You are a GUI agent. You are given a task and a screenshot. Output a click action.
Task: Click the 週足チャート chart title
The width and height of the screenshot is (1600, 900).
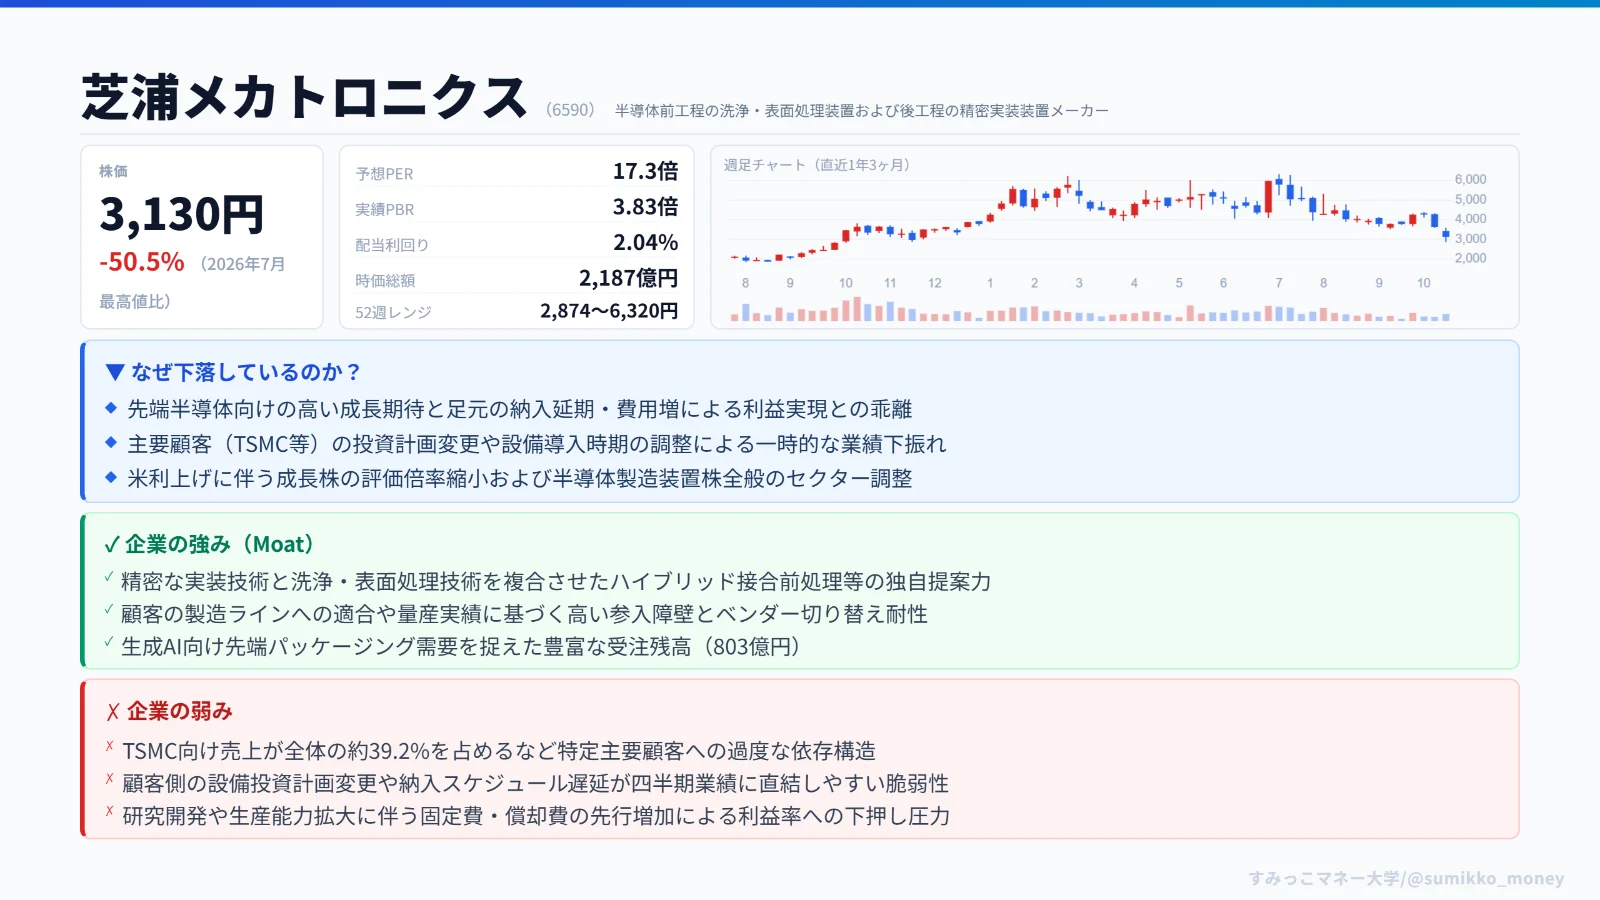tap(817, 165)
